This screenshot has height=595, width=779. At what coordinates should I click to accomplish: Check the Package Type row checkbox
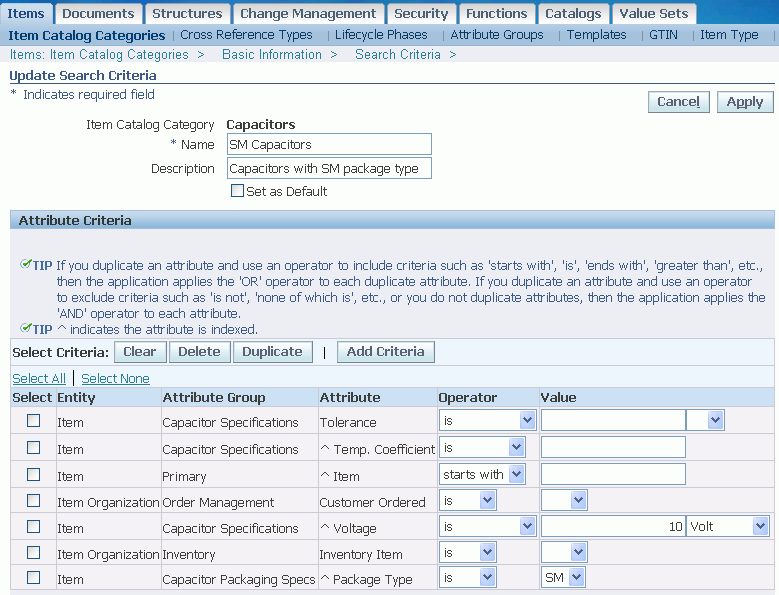33,578
